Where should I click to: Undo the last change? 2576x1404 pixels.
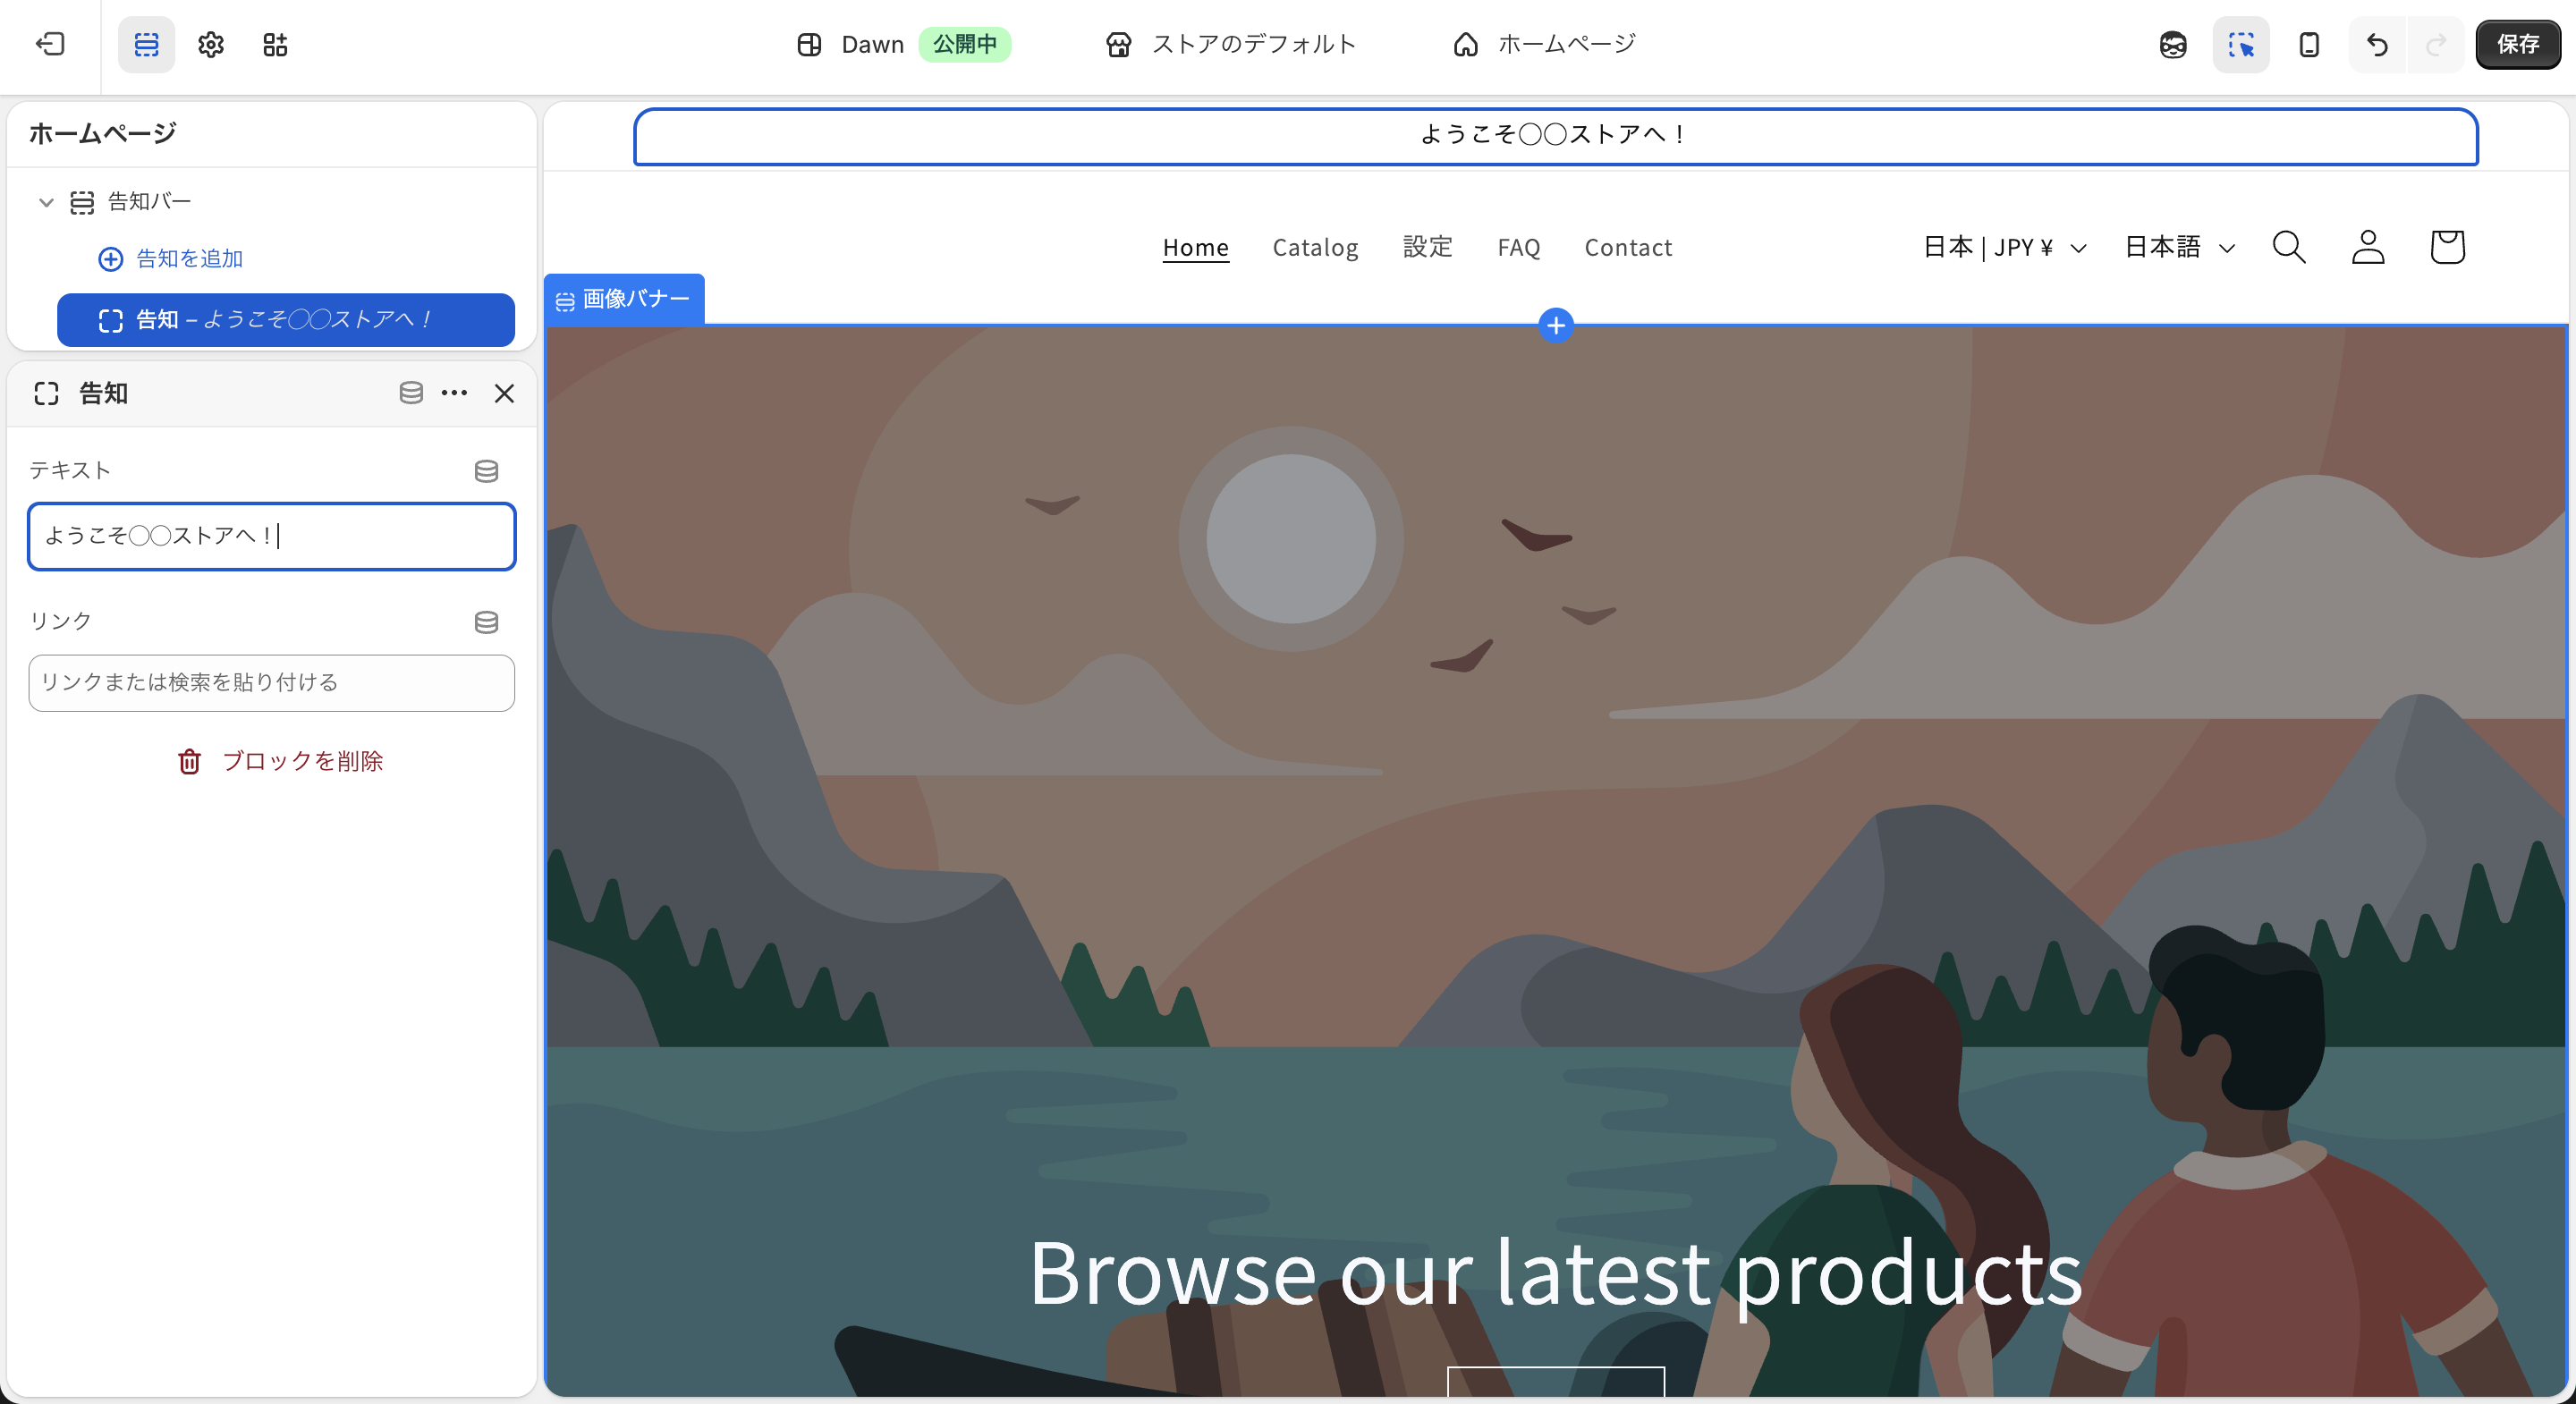tap(2377, 44)
